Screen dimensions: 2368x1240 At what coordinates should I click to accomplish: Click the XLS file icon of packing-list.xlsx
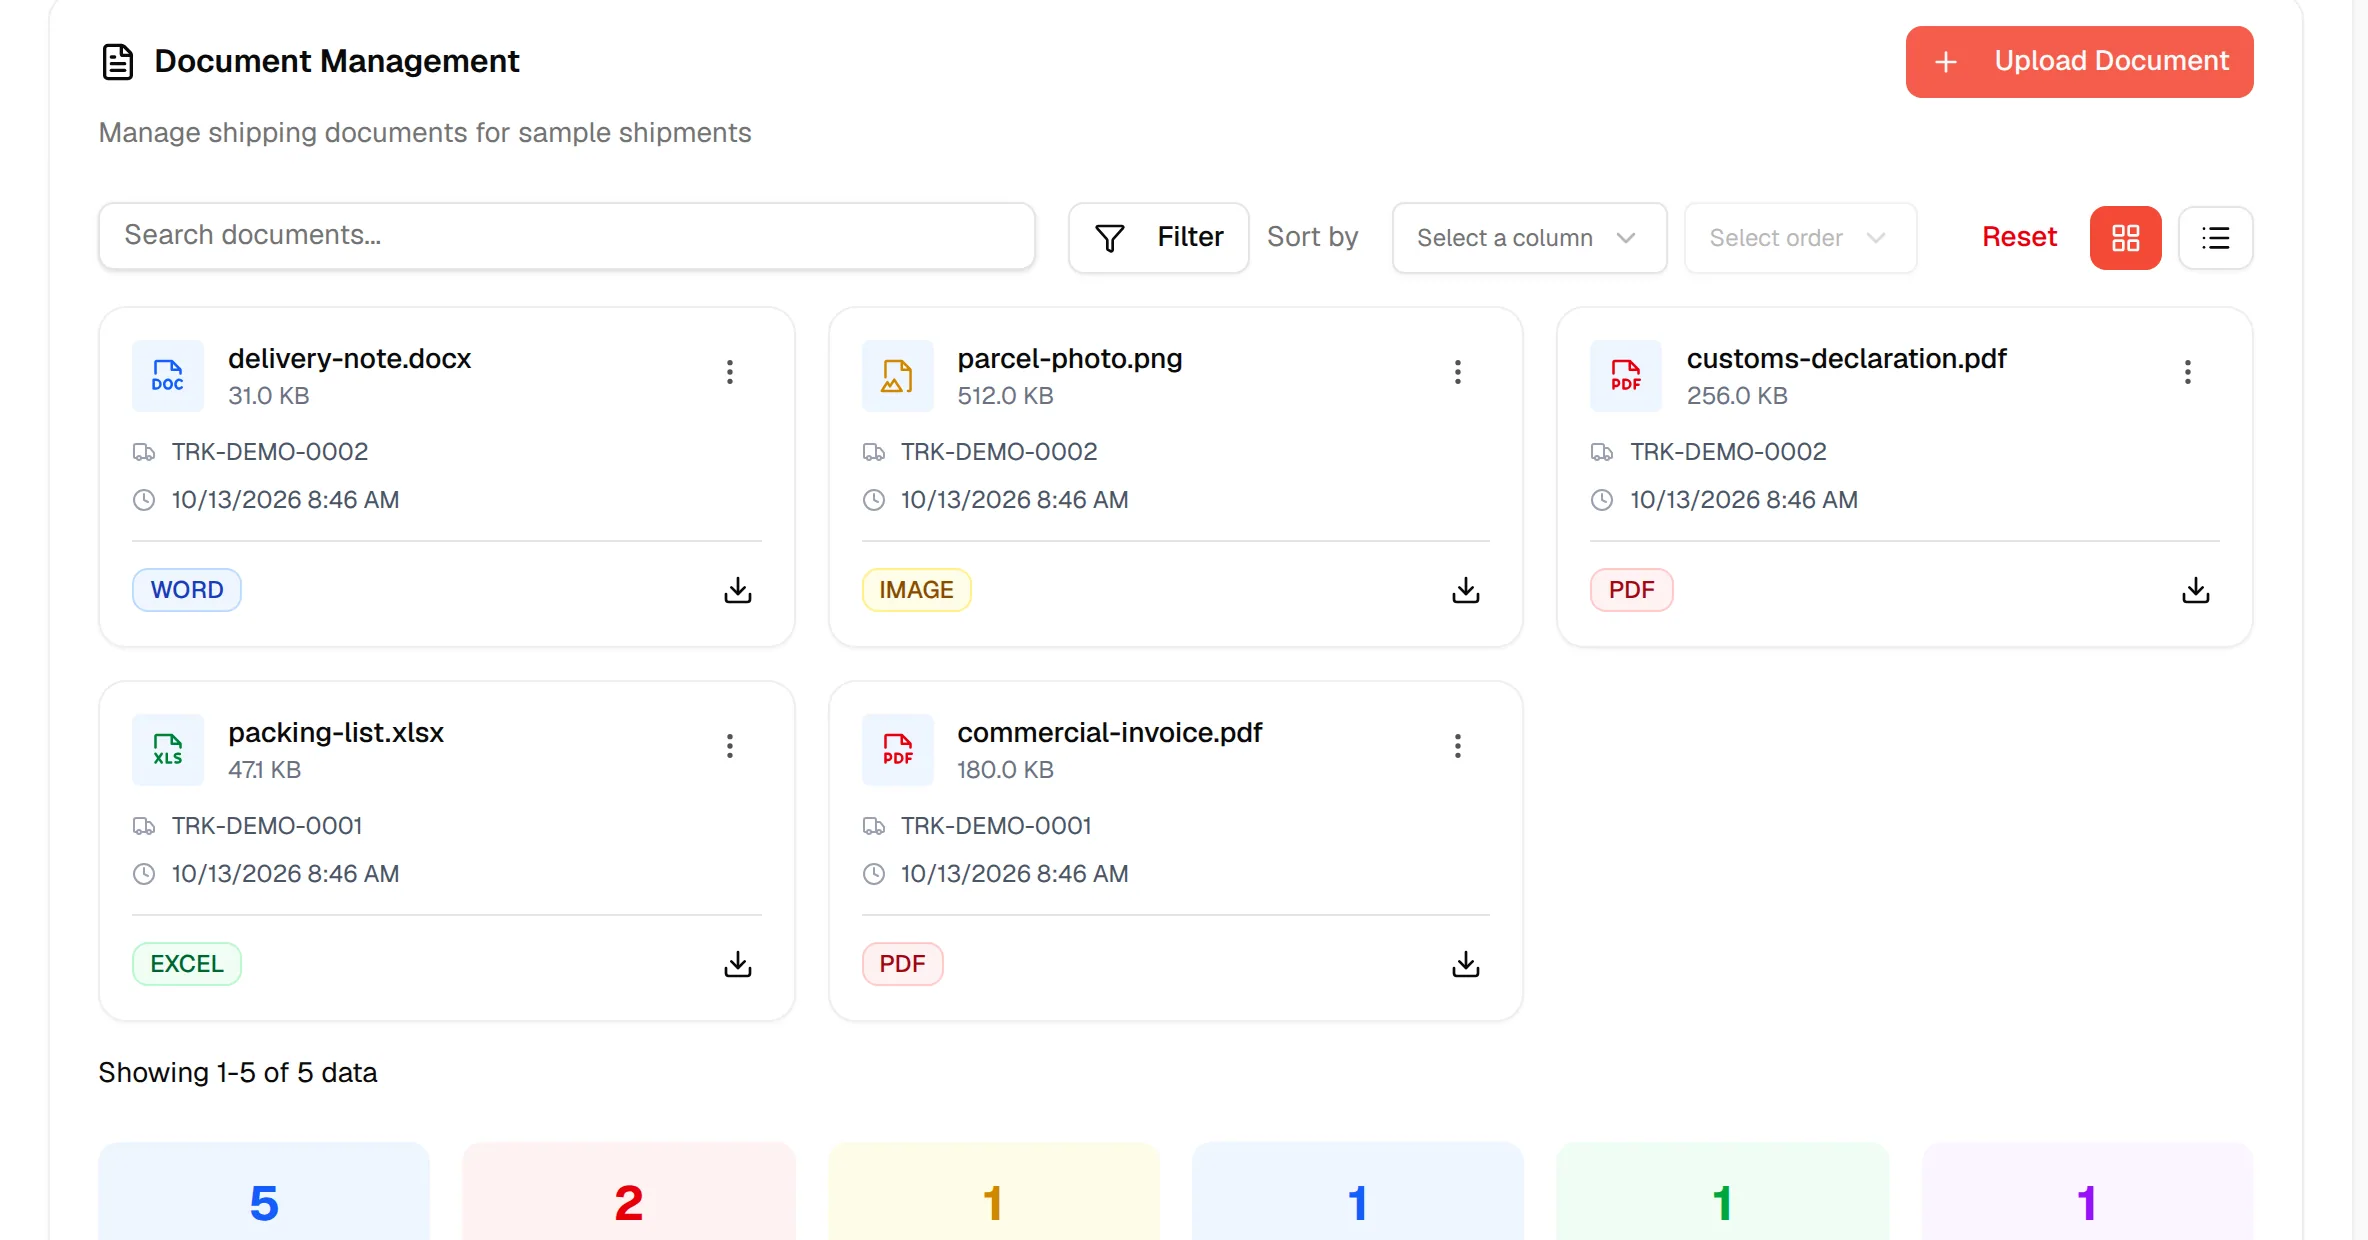pyautogui.click(x=168, y=750)
